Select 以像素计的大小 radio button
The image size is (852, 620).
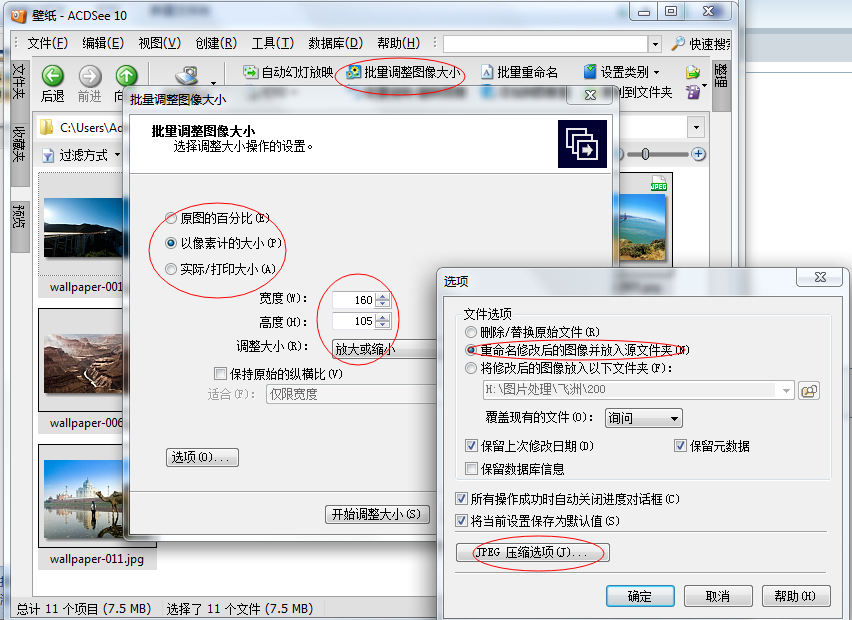click(171, 243)
